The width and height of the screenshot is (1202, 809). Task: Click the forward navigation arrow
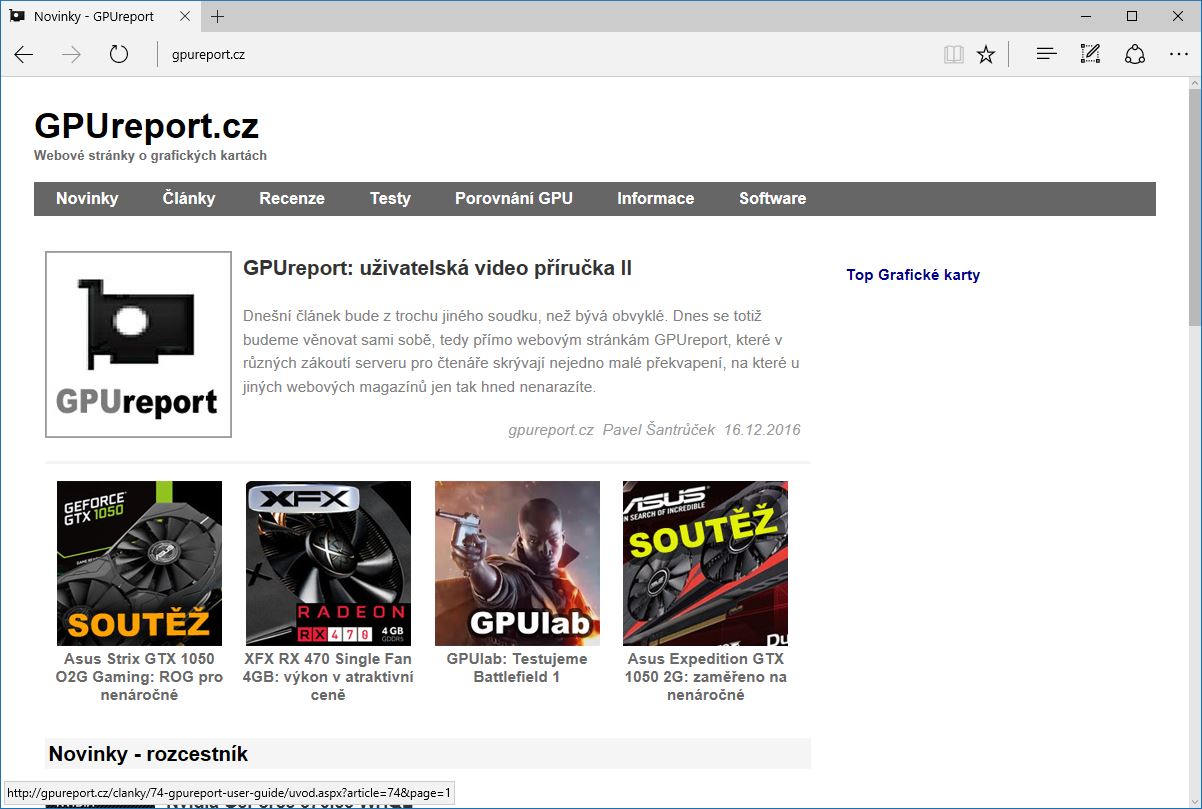(x=71, y=55)
